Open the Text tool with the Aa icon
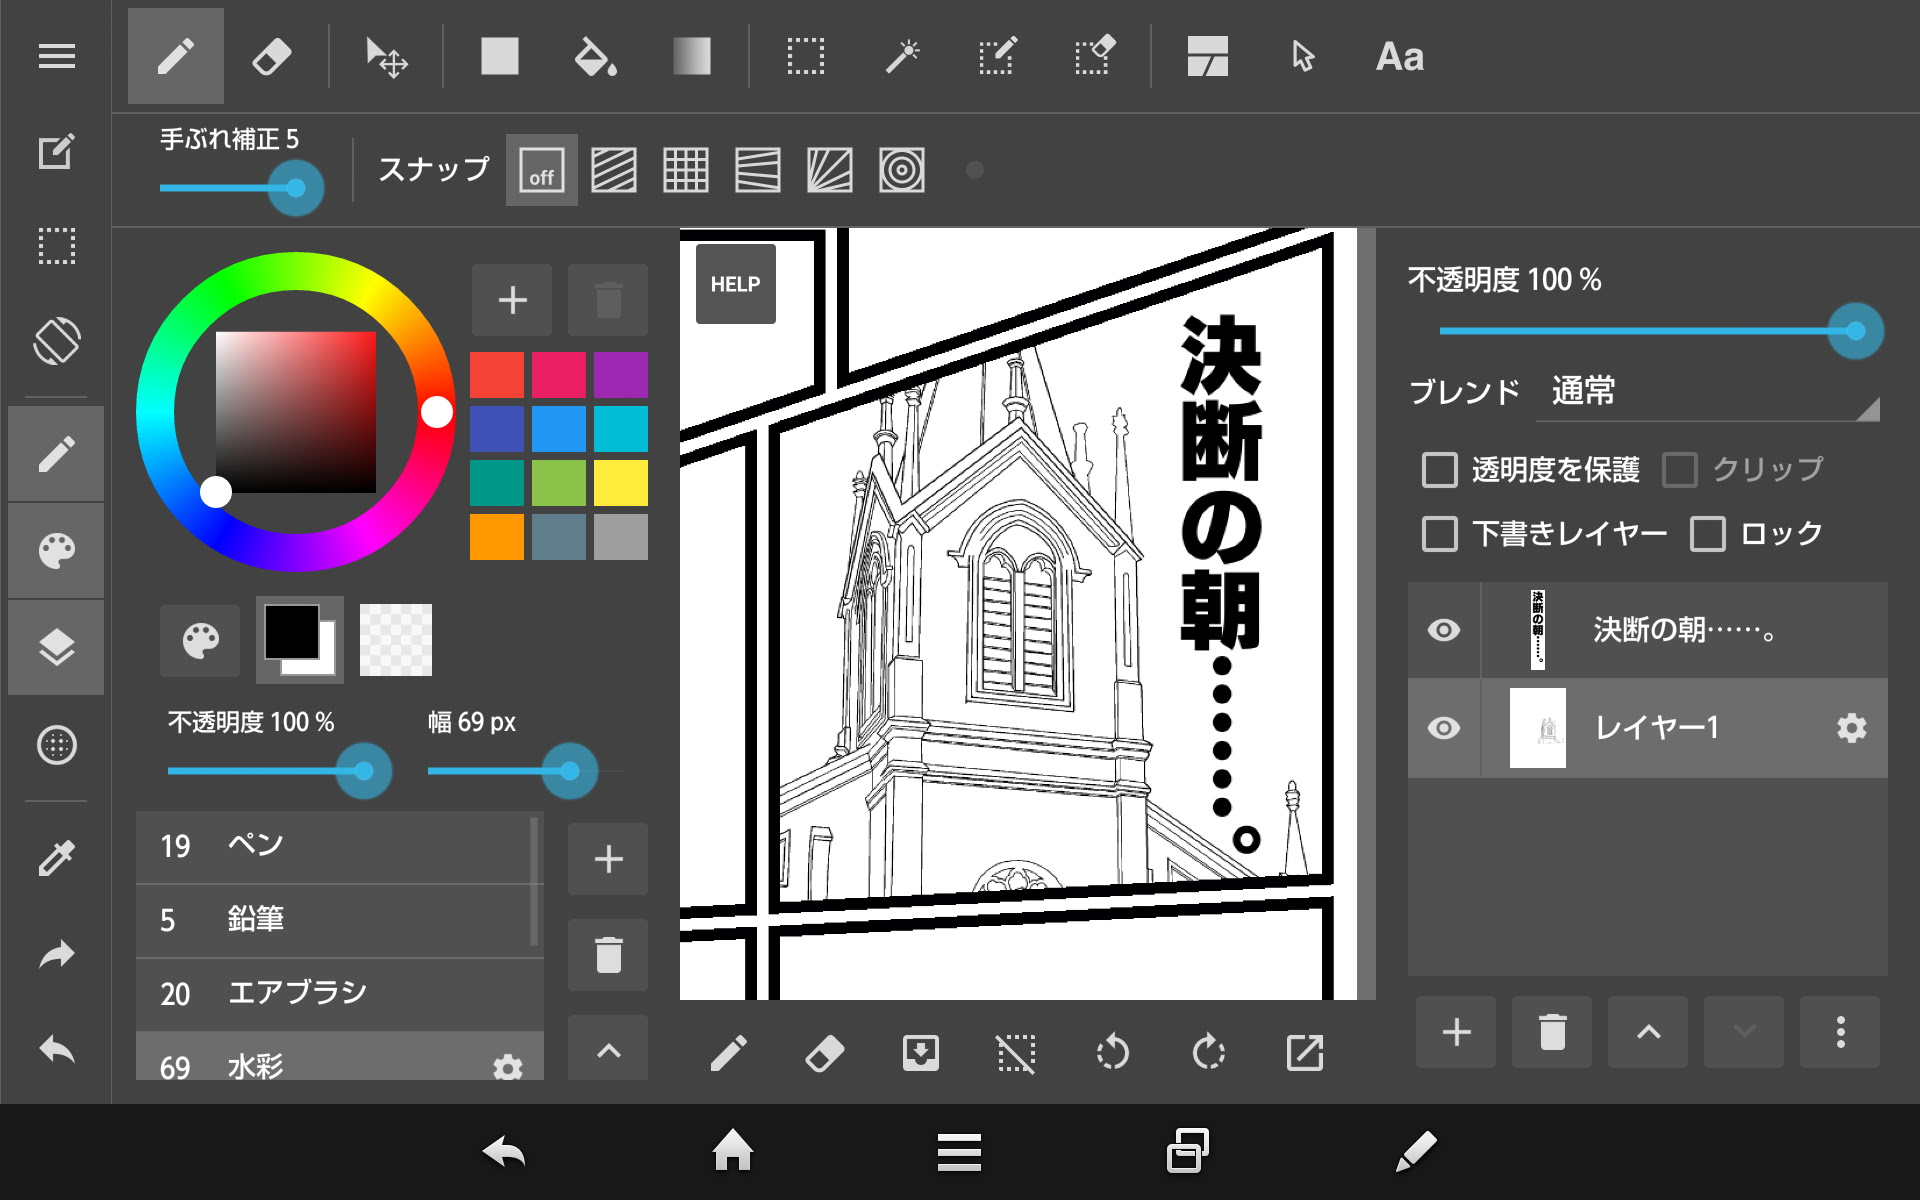Viewport: 1920px width, 1200px height. tap(1398, 57)
